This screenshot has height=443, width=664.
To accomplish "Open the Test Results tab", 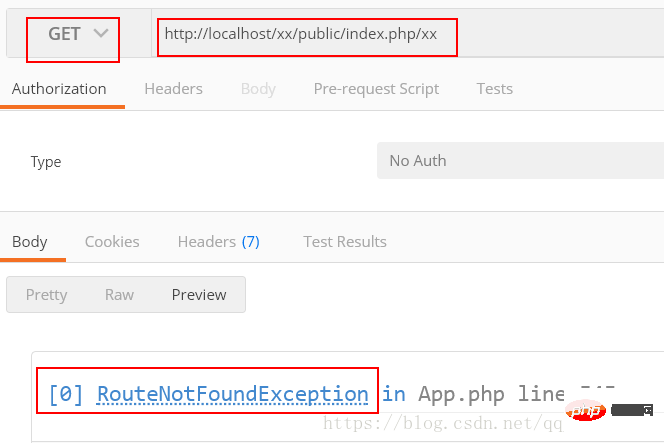I will 345,242.
